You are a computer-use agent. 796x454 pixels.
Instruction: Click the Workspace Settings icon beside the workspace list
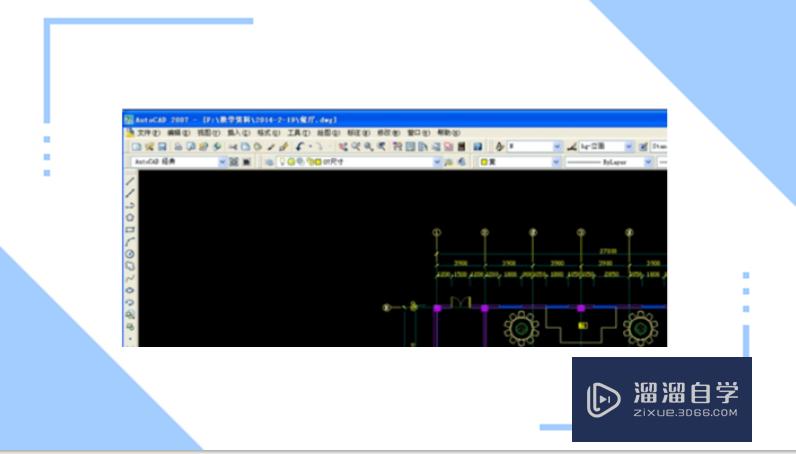pos(234,162)
